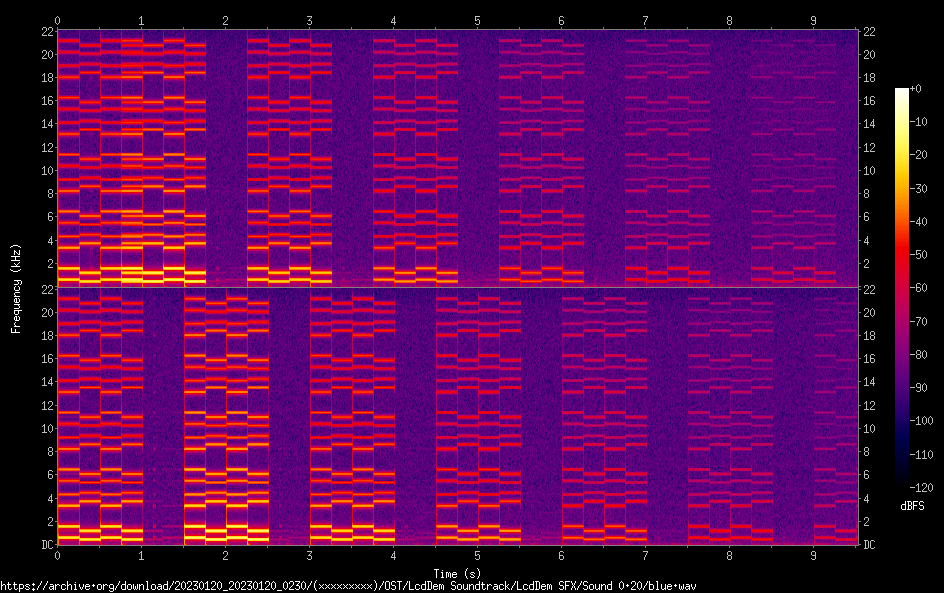This screenshot has width=944, height=593.
Task: Click the 2 second tick on bottom time axis
Action: pos(225,555)
